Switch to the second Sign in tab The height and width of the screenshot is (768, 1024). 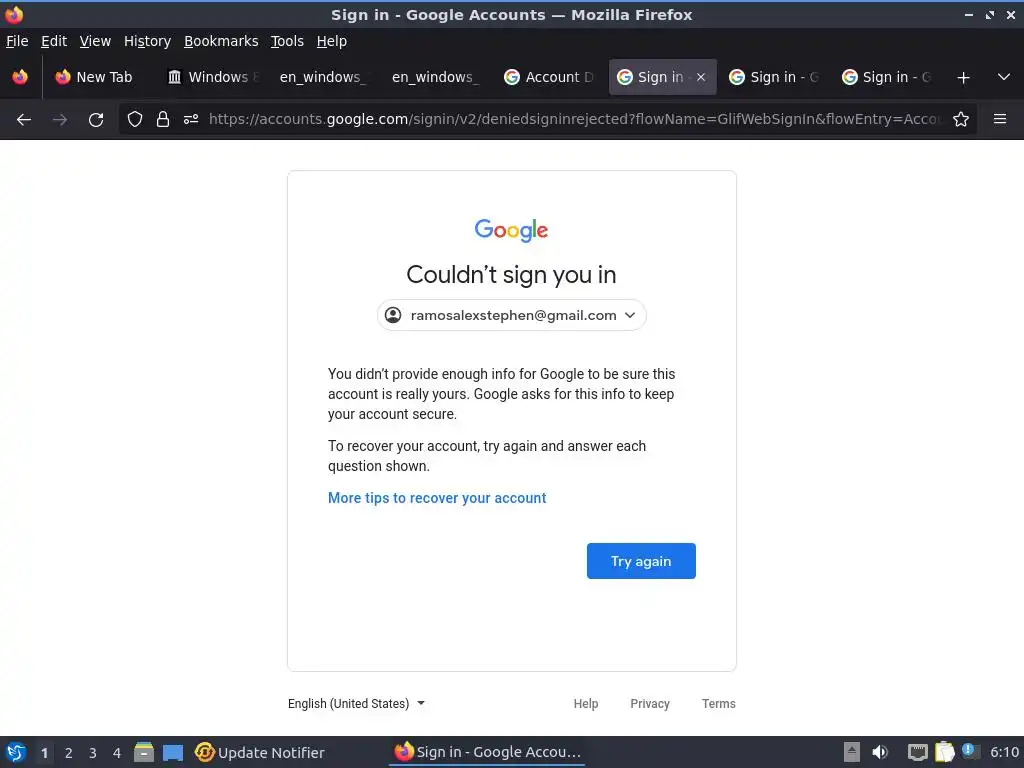coord(775,77)
